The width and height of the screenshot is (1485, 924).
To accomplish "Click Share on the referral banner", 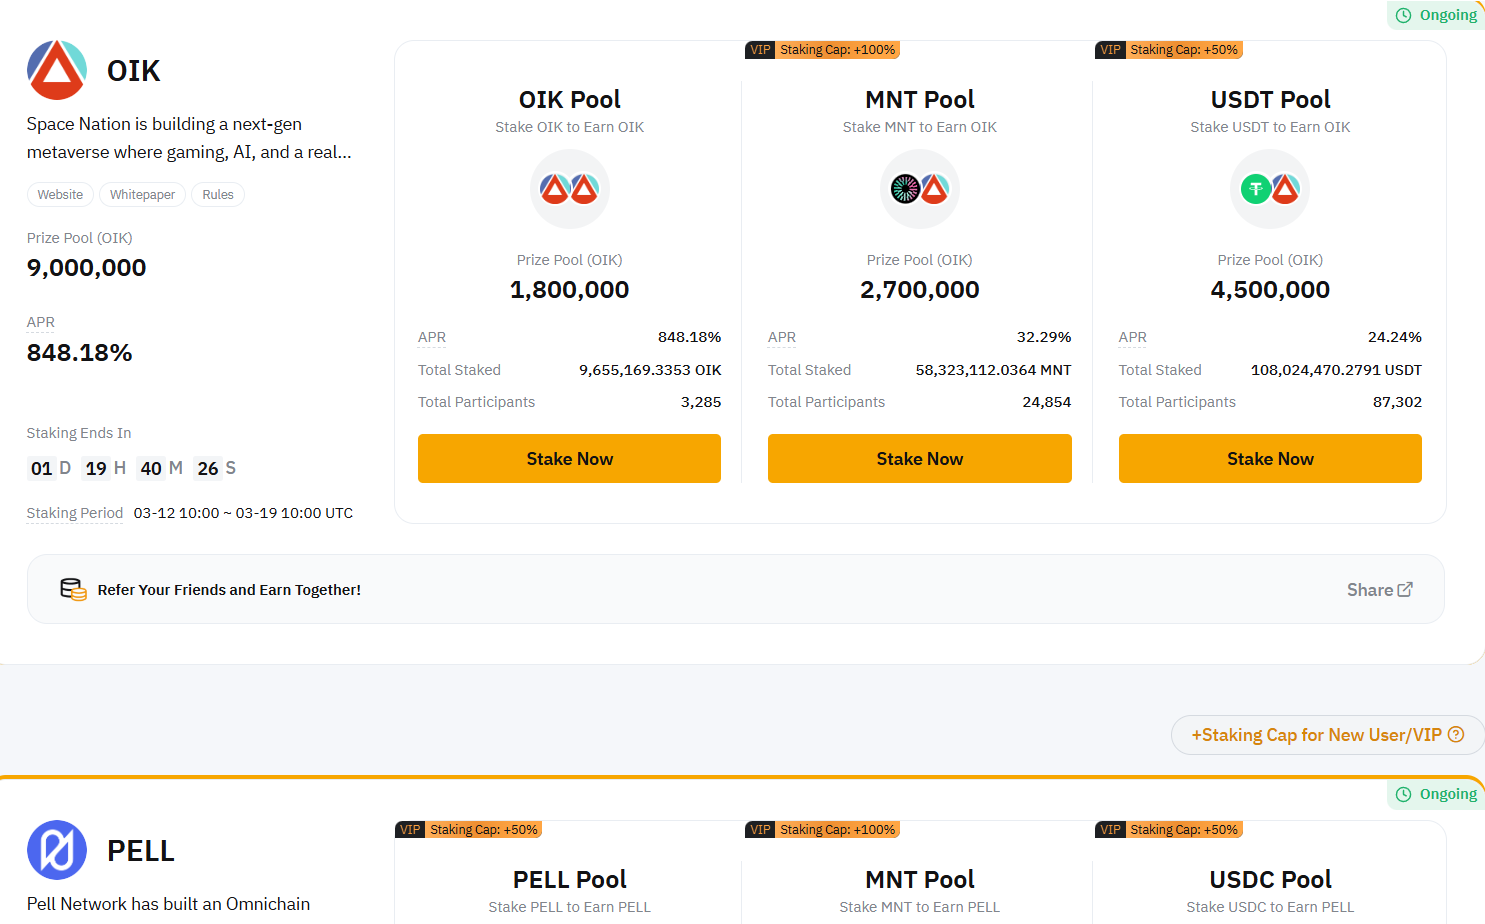I will tap(1380, 590).
